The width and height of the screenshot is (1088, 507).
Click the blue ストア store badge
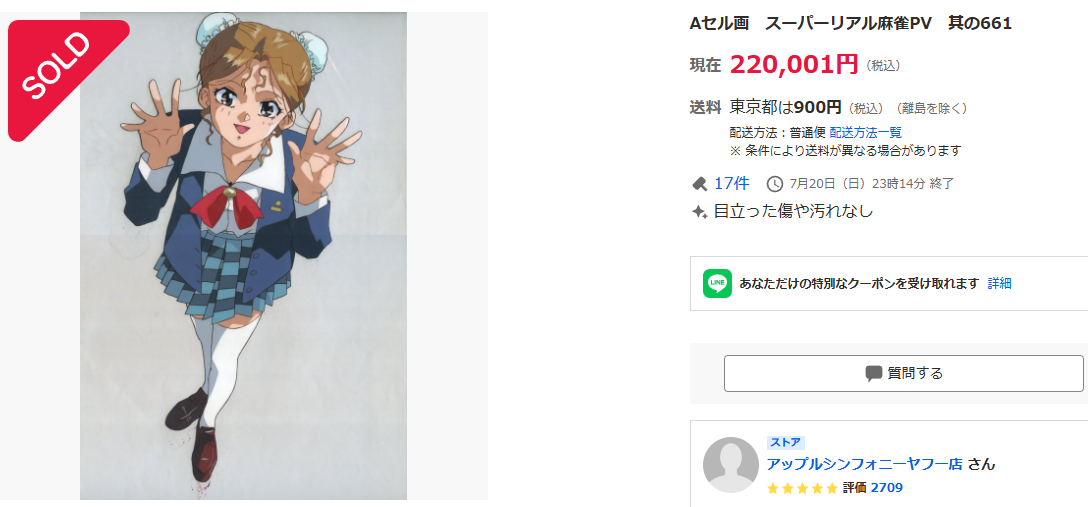tap(785, 442)
